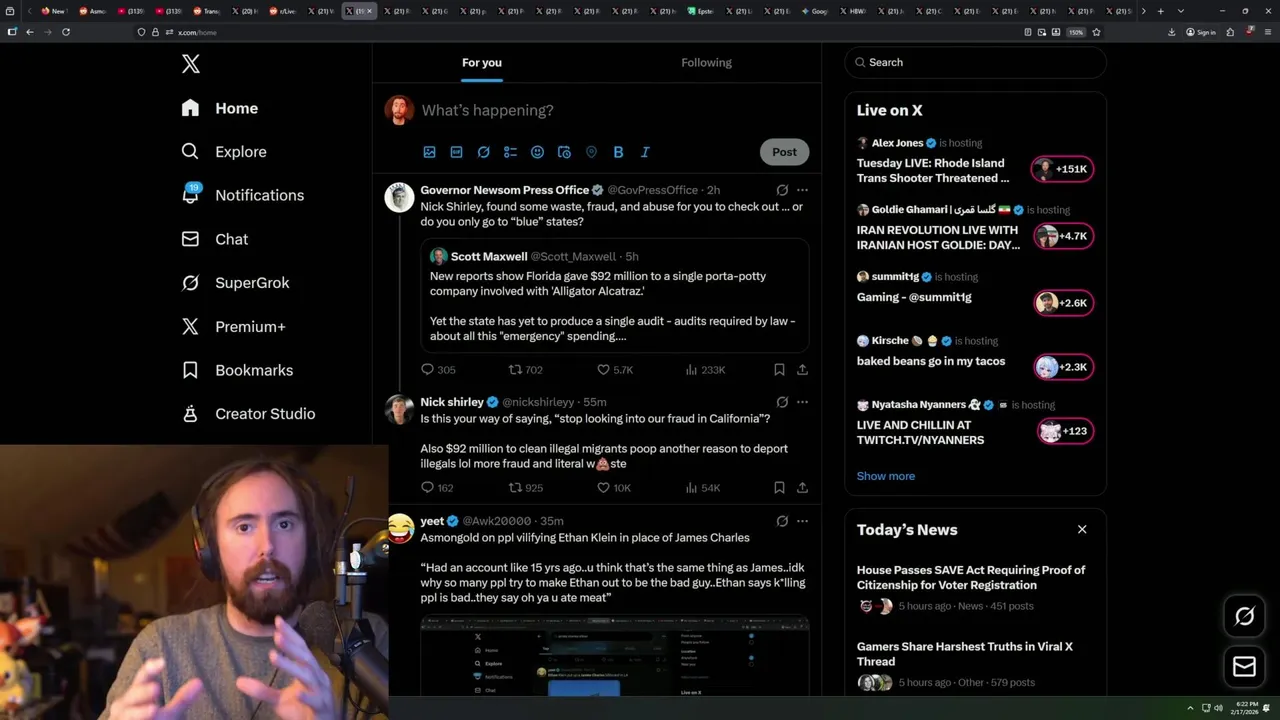Click Grok icon on Governor Newsom post

click(782, 190)
